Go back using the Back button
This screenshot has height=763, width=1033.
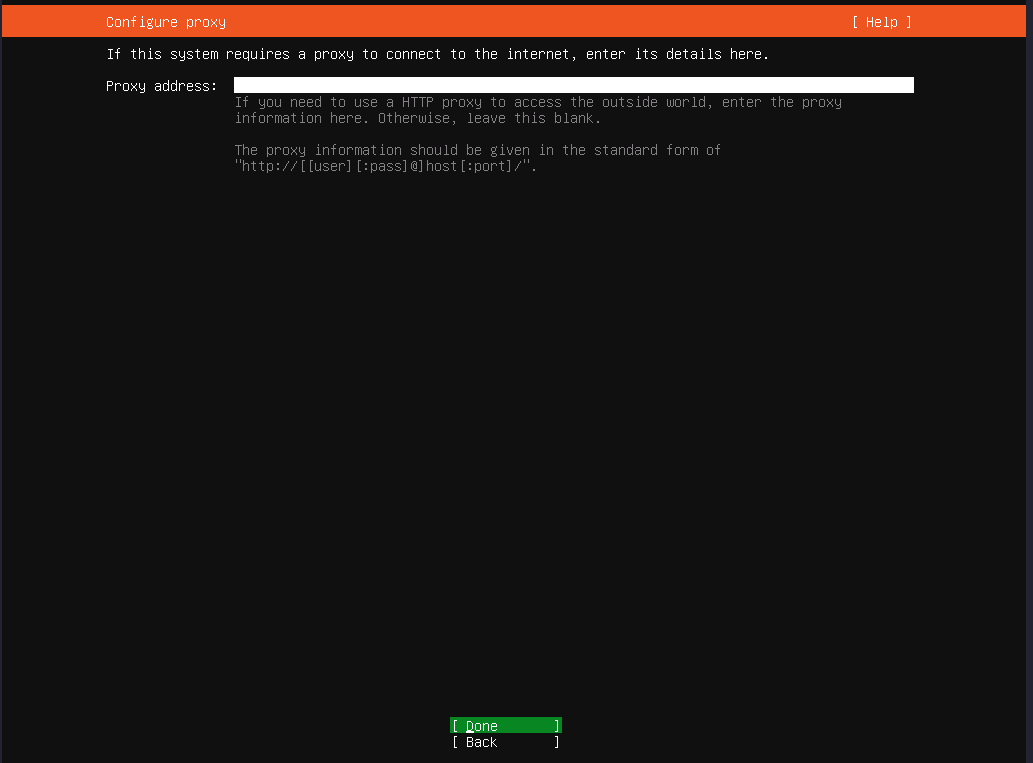(505, 742)
